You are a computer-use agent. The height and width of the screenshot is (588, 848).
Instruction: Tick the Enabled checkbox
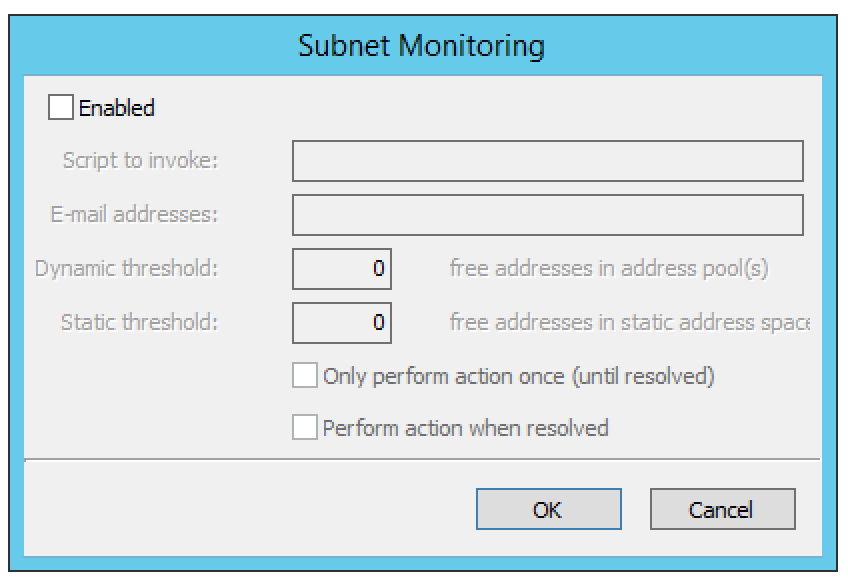click(x=61, y=107)
